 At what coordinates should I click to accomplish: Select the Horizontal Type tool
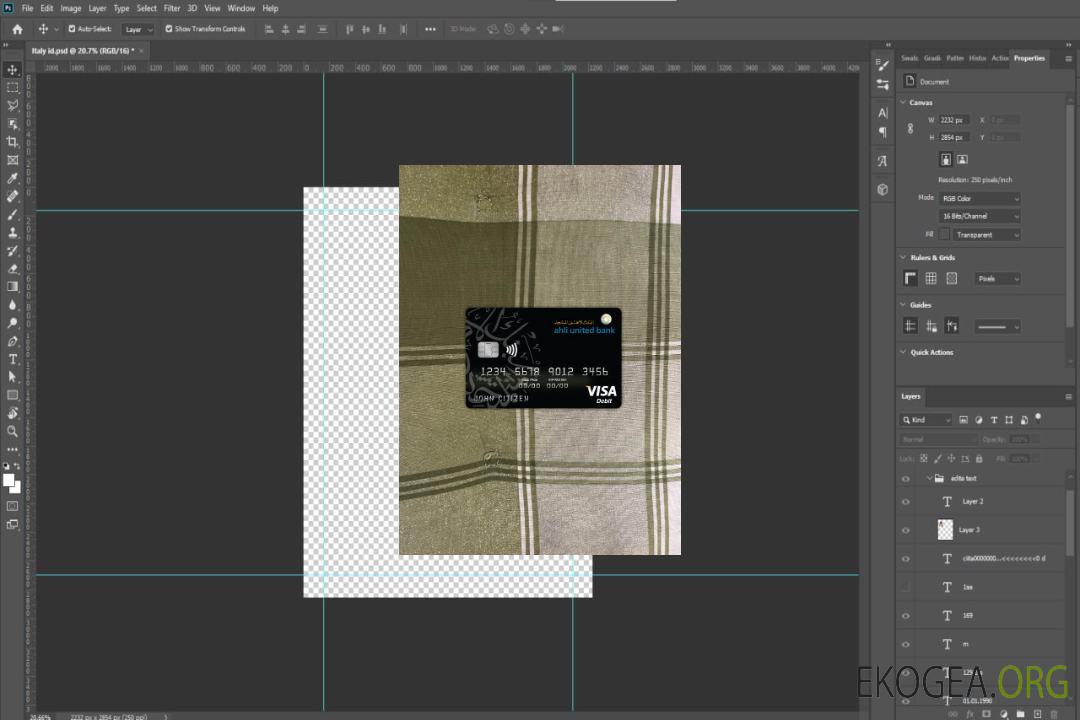[12, 359]
